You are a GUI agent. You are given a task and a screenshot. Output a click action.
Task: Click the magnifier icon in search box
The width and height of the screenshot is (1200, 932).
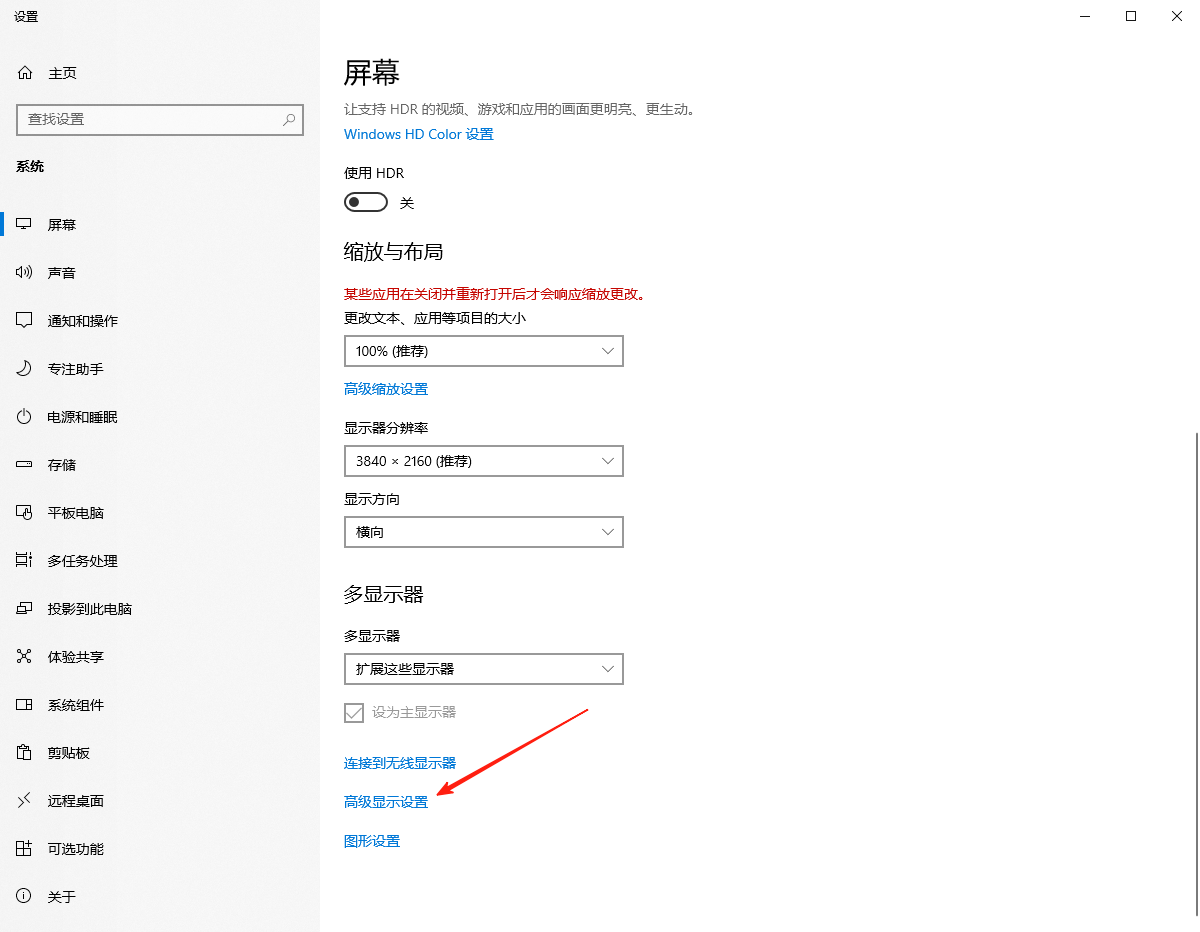pyautogui.click(x=289, y=119)
